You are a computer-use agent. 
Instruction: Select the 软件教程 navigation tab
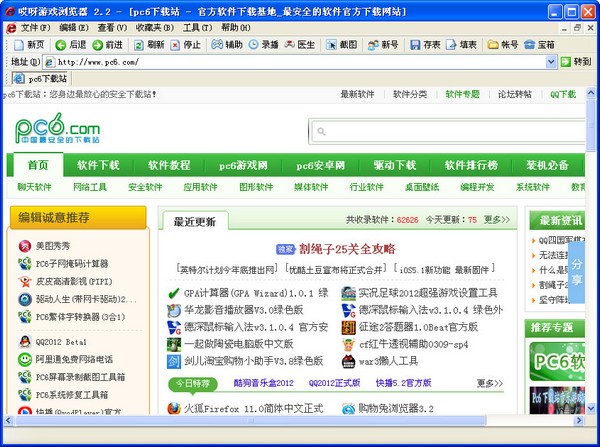point(169,165)
